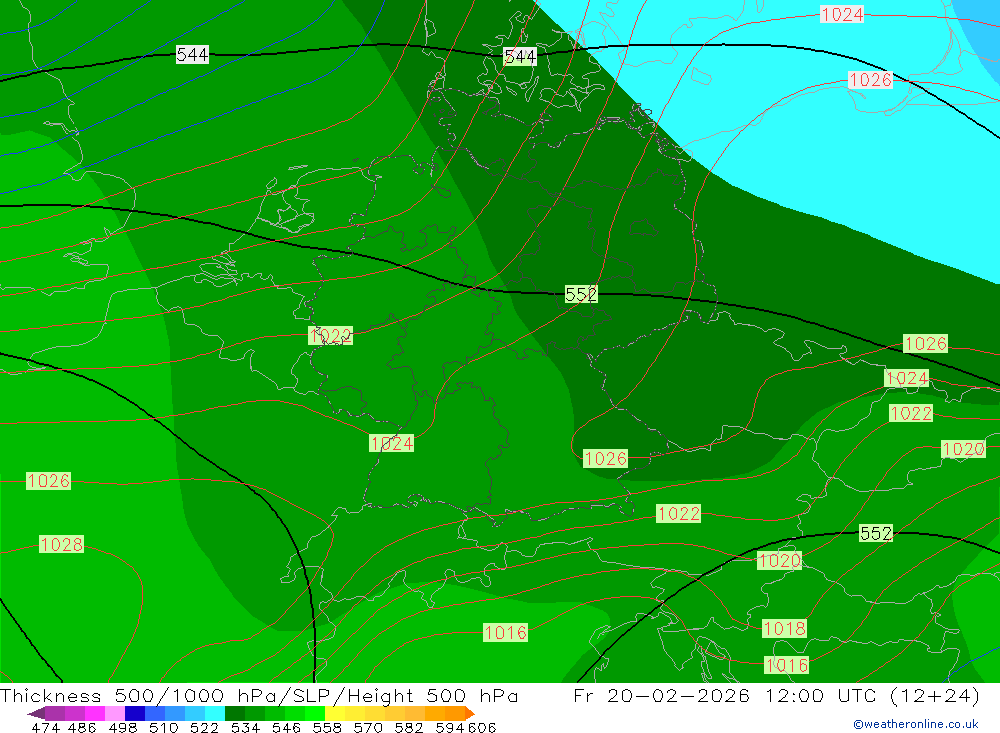Click the orange right arrow end of legend
Screen dimensions: 1000x733
(x=470, y=713)
